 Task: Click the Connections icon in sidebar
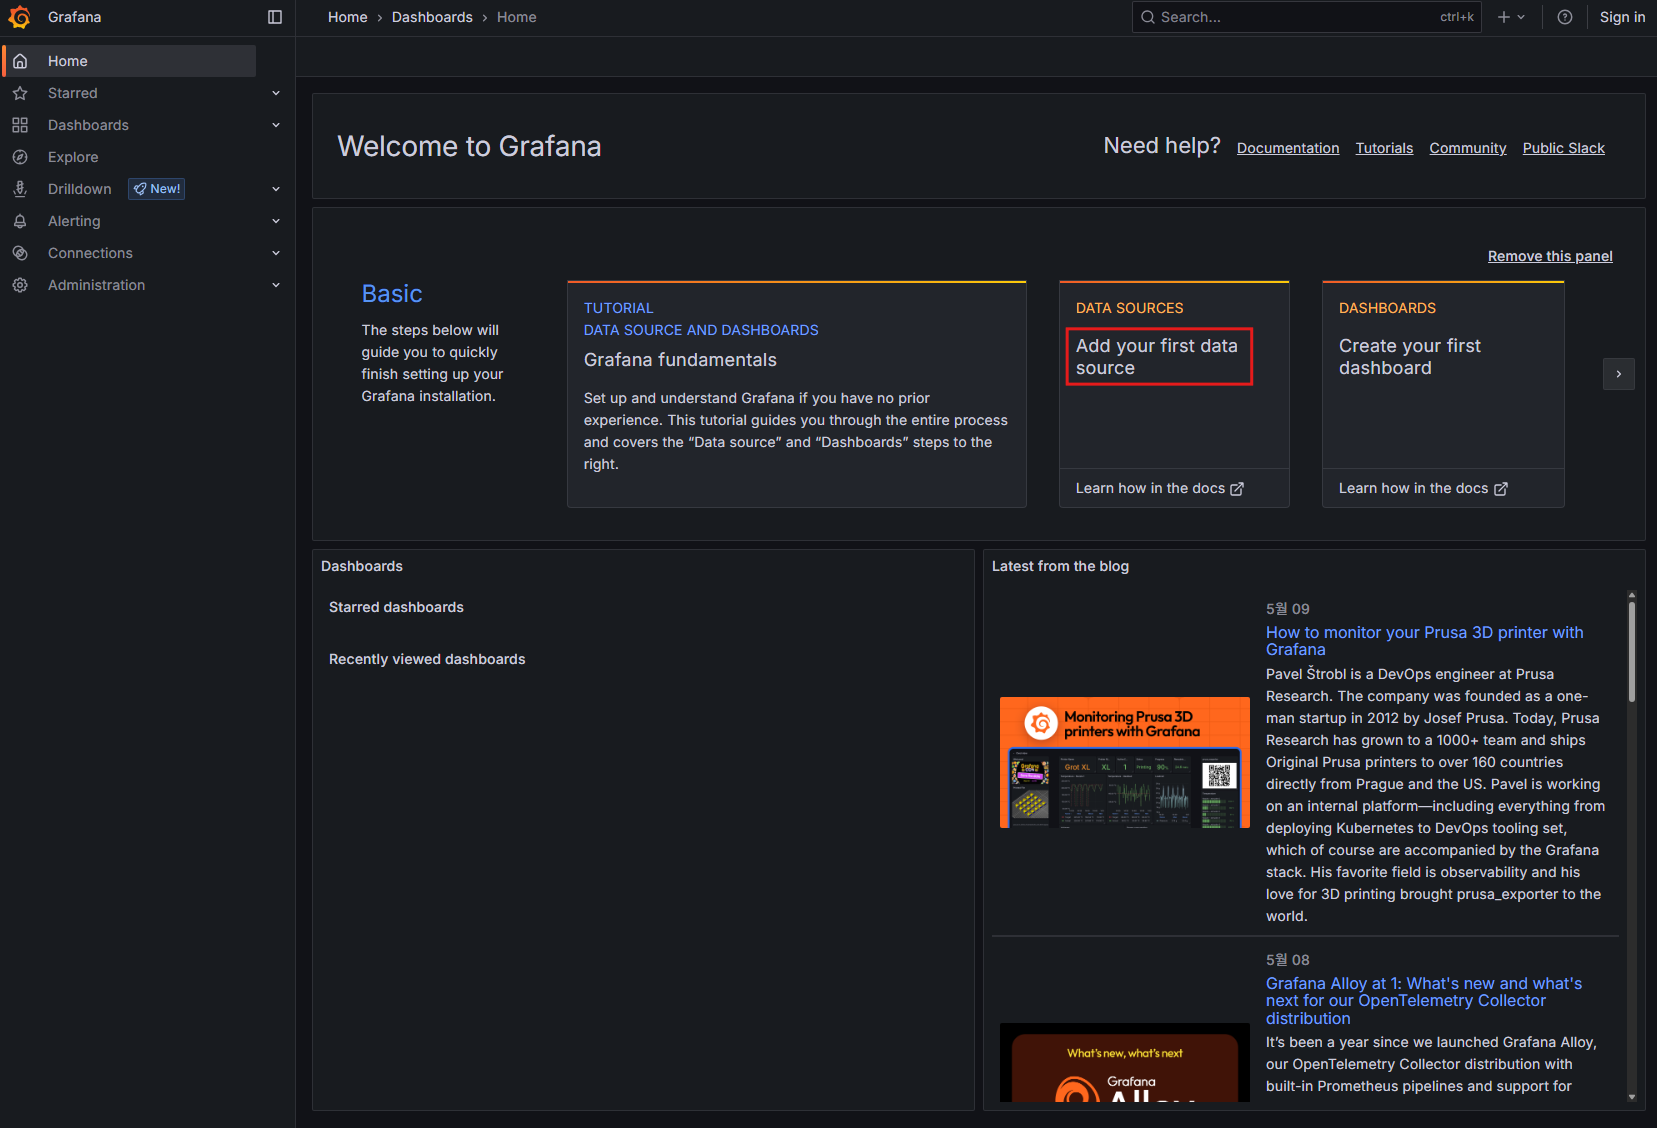[x=20, y=253]
